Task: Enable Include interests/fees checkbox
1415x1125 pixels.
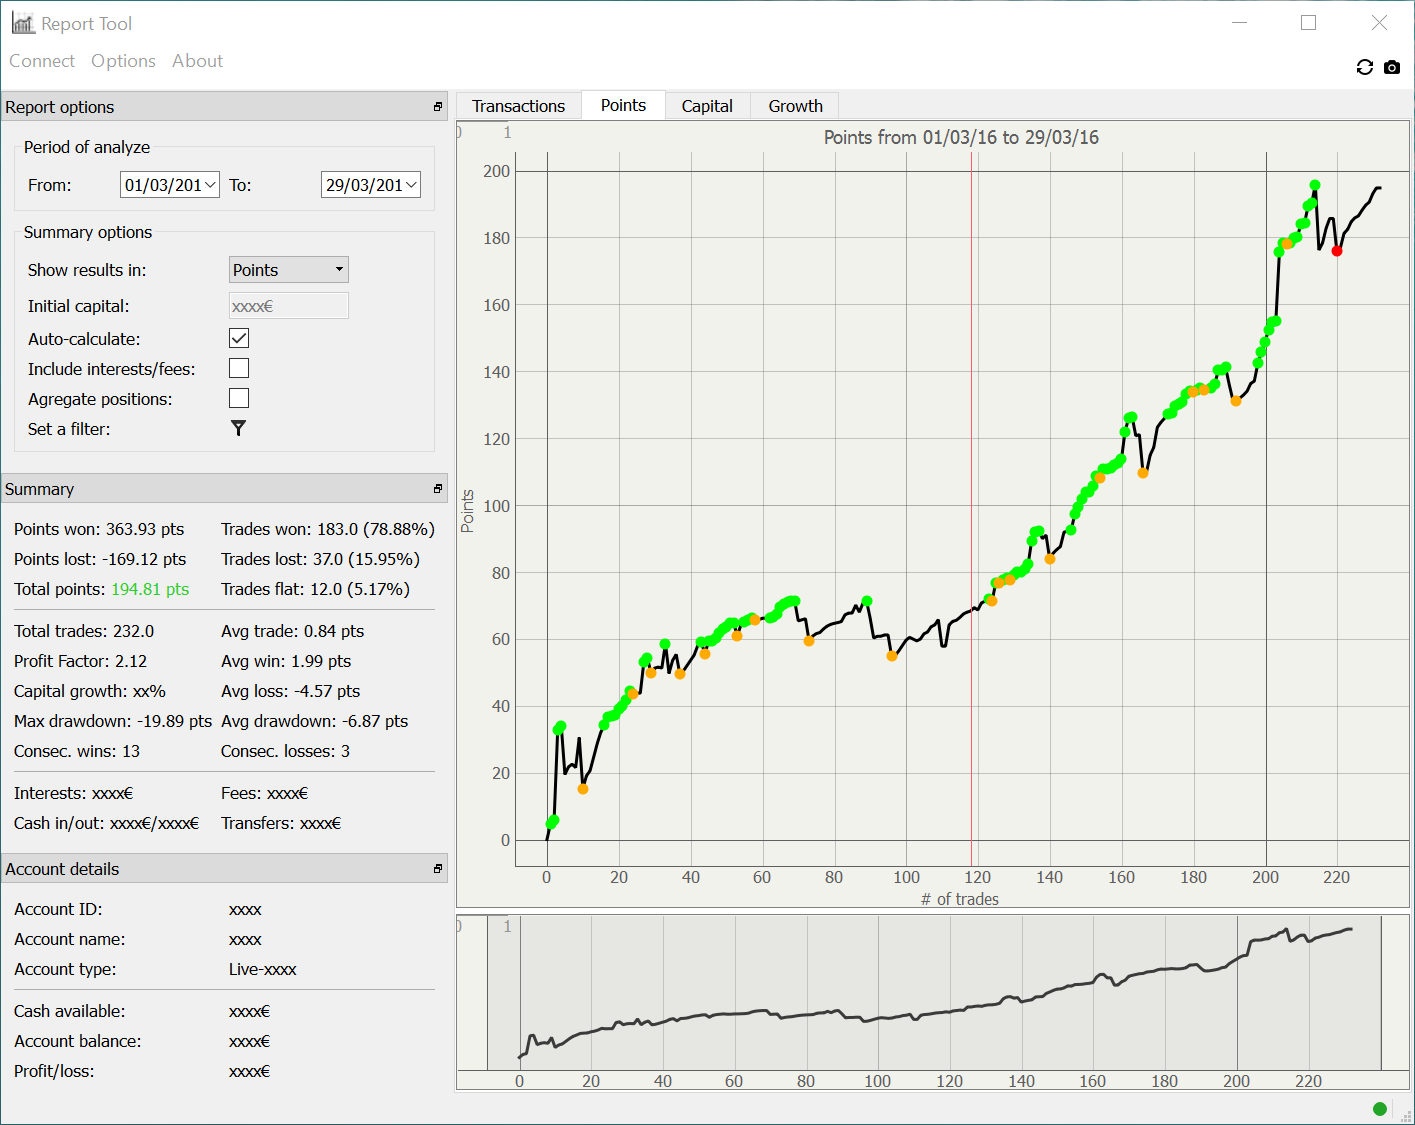Action: point(239,368)
